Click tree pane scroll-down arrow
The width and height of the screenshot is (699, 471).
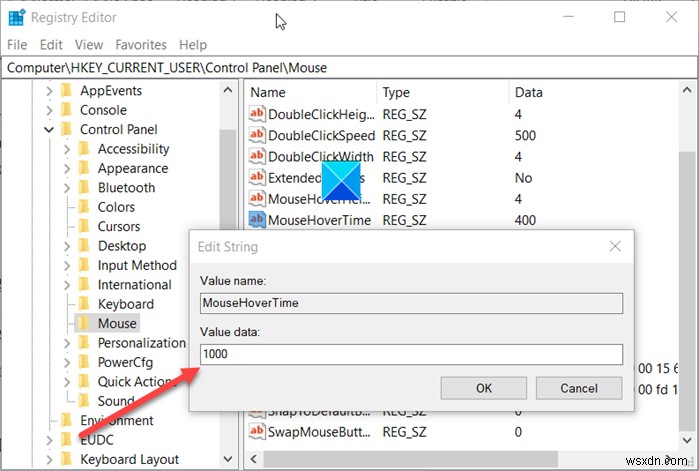point(228,459)
